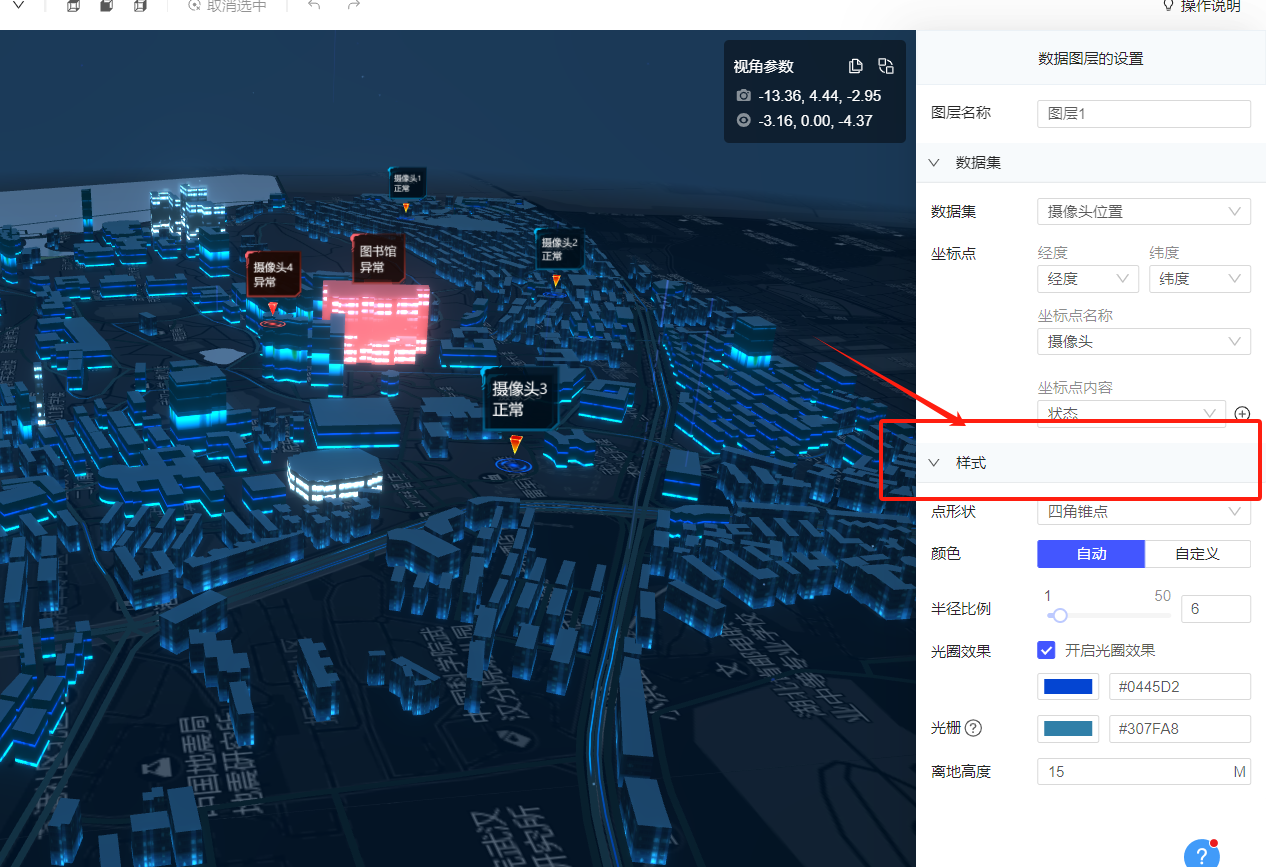Open the top-left chevron dropdown
This screenshot has height=867, width=1266.
(18, 6)
